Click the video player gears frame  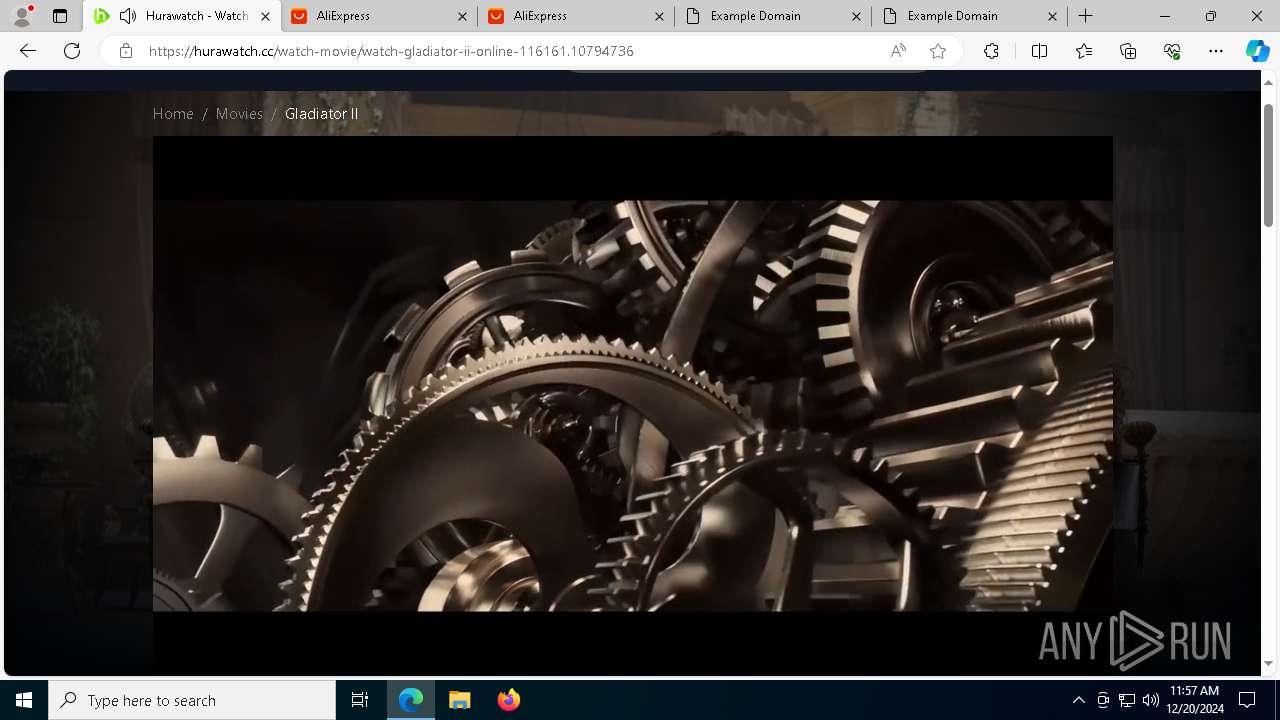point(632,405)
